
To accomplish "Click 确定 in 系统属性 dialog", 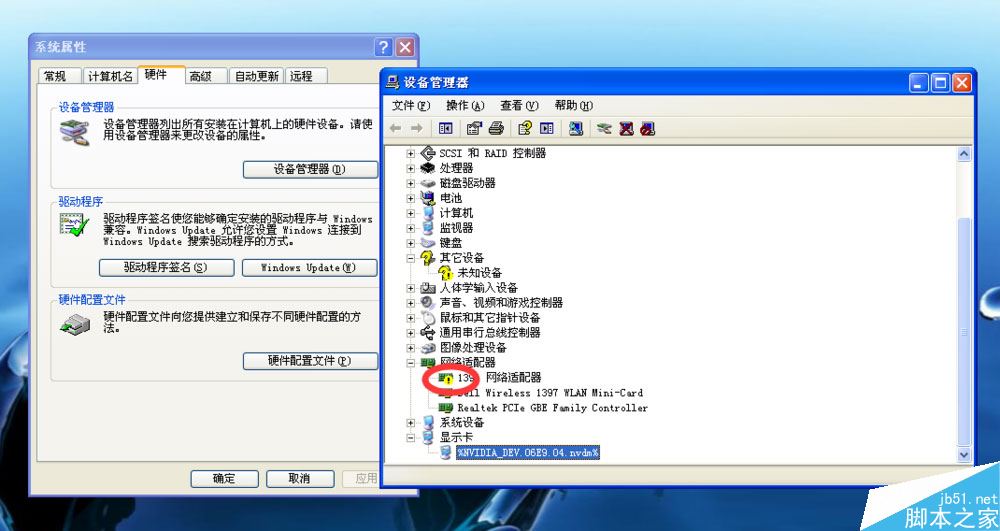I will [224, 479].
